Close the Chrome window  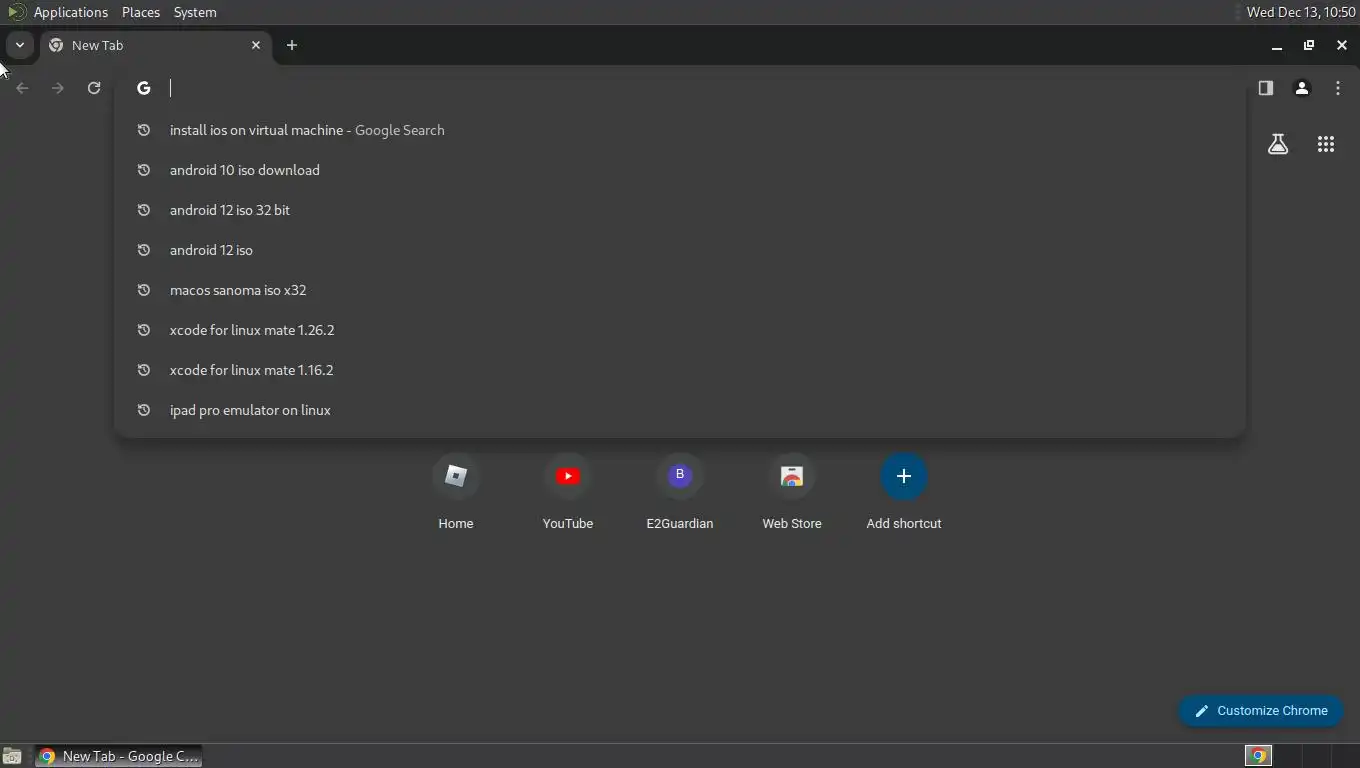pyautogui.click(x=1342, y=45)
